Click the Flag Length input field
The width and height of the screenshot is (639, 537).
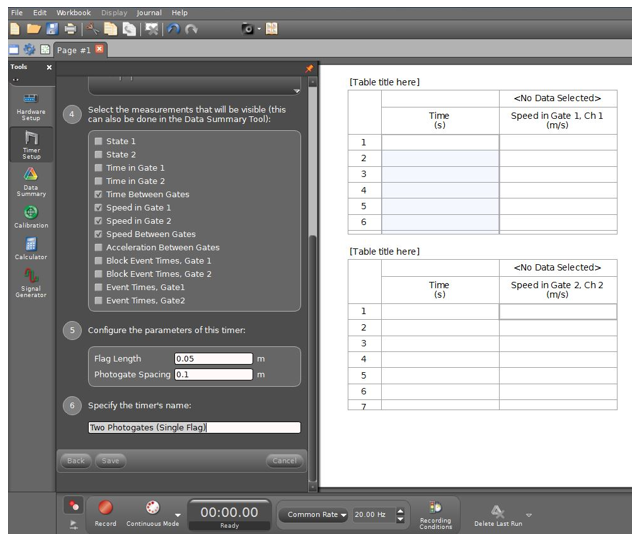[212, 358]
